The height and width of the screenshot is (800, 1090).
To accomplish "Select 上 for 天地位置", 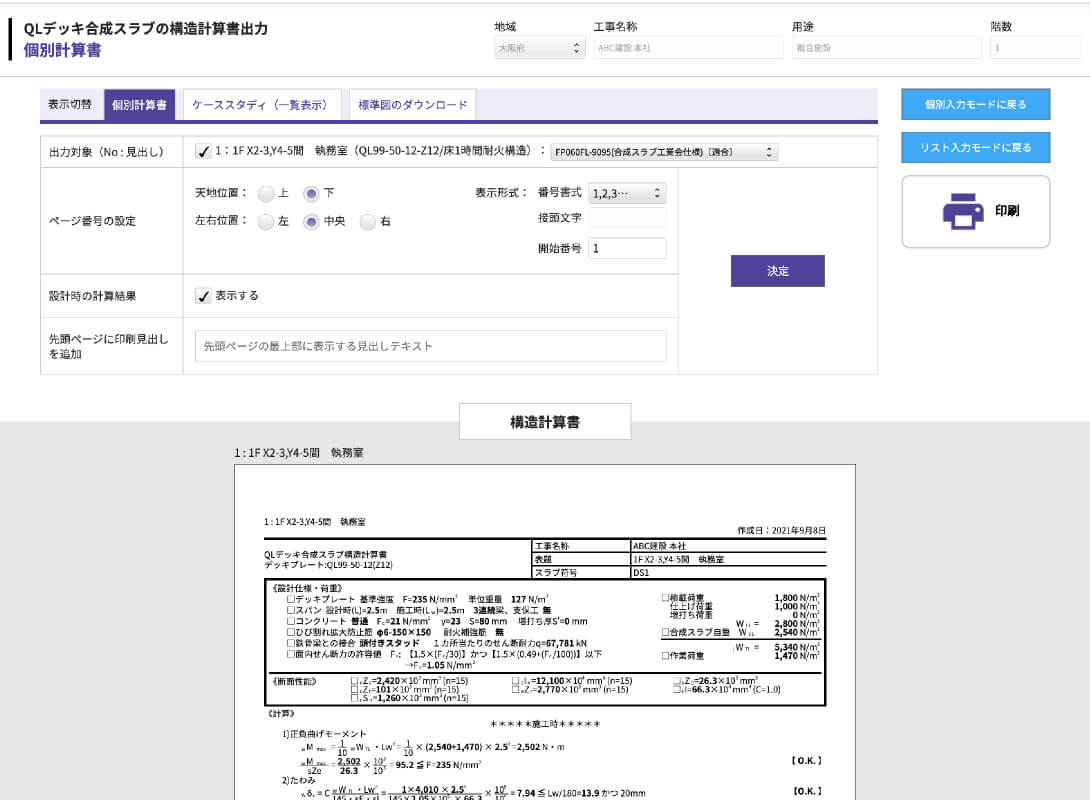I will pos(266,193).
